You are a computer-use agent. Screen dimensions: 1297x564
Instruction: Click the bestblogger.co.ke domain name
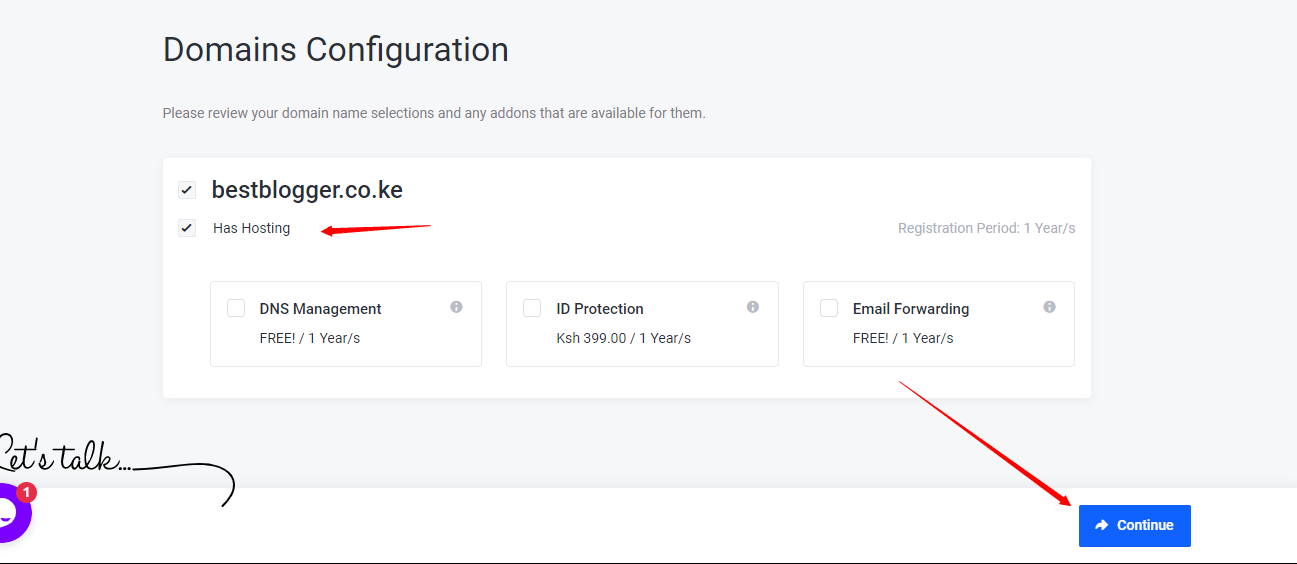click(x=307, y=190)
